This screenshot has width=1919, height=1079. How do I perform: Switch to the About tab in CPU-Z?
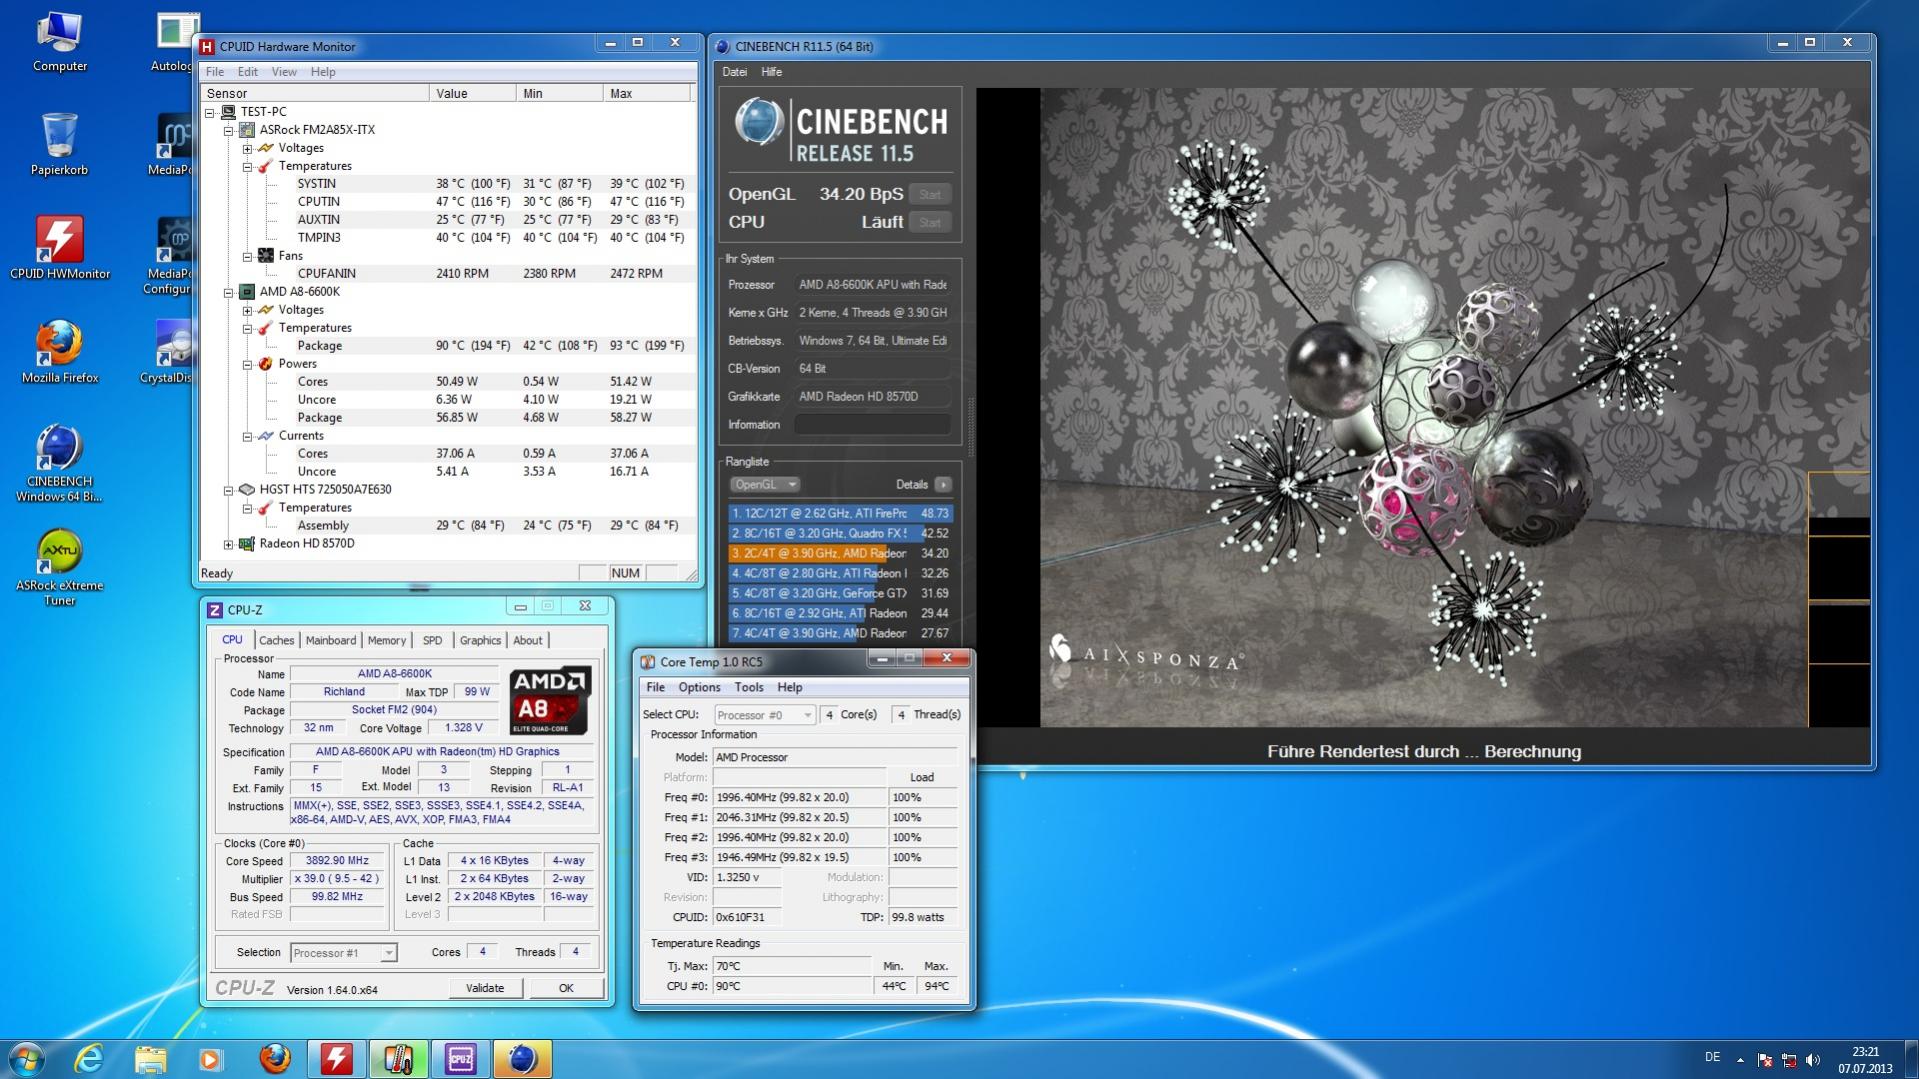pos(528,641)
